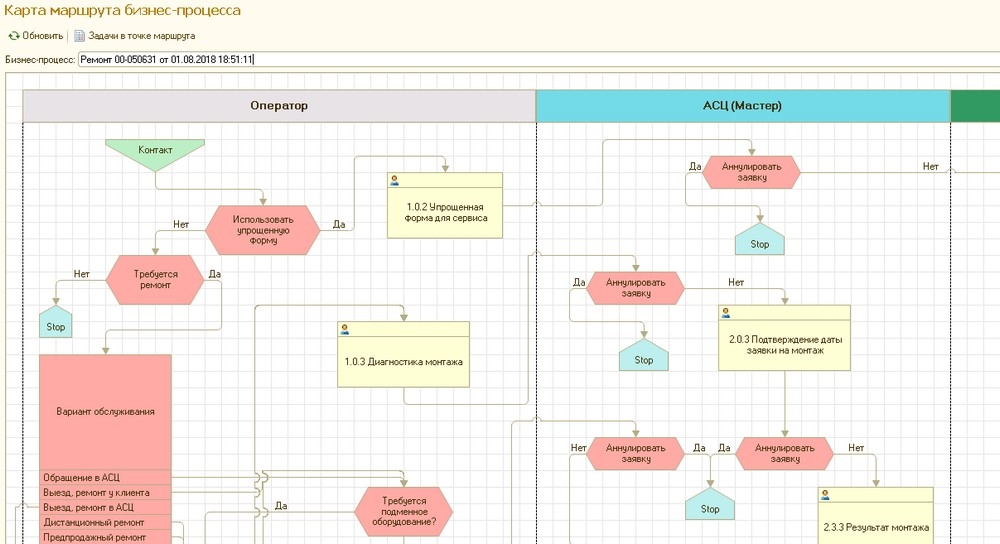
Task: Click the Обновить refresh icon
Action: 14,36
